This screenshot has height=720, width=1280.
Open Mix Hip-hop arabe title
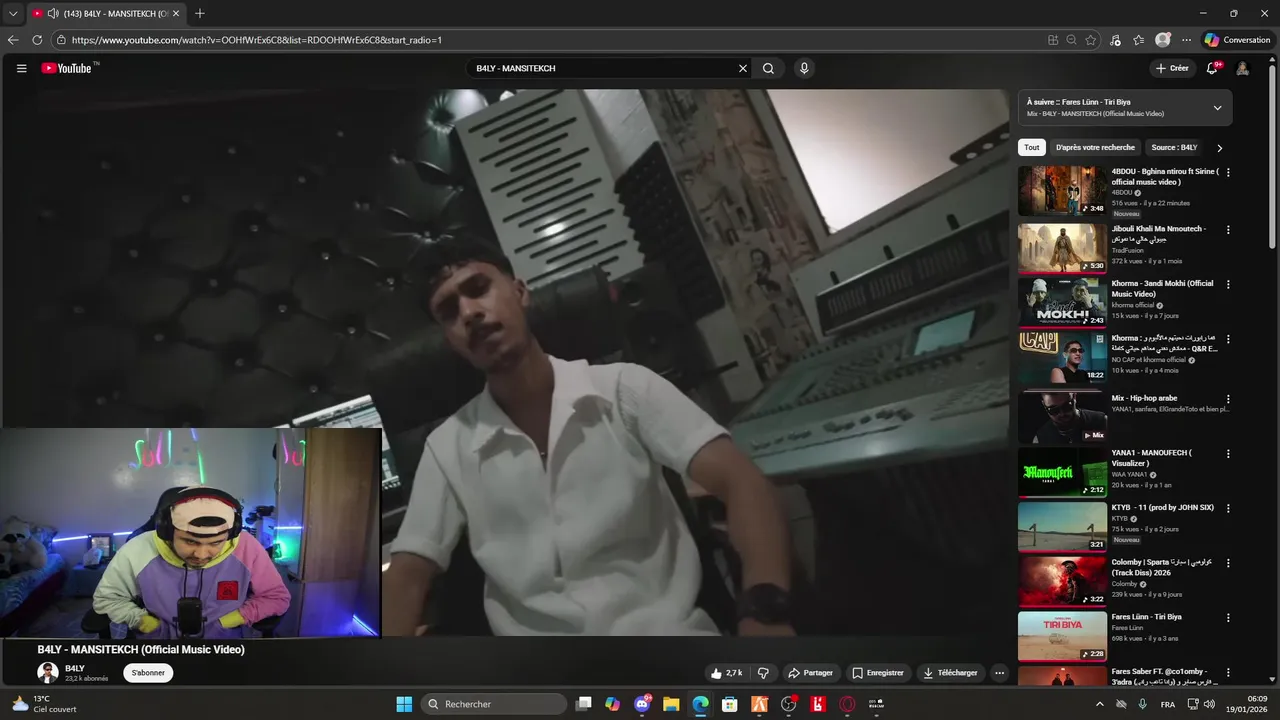[1144, 398]
